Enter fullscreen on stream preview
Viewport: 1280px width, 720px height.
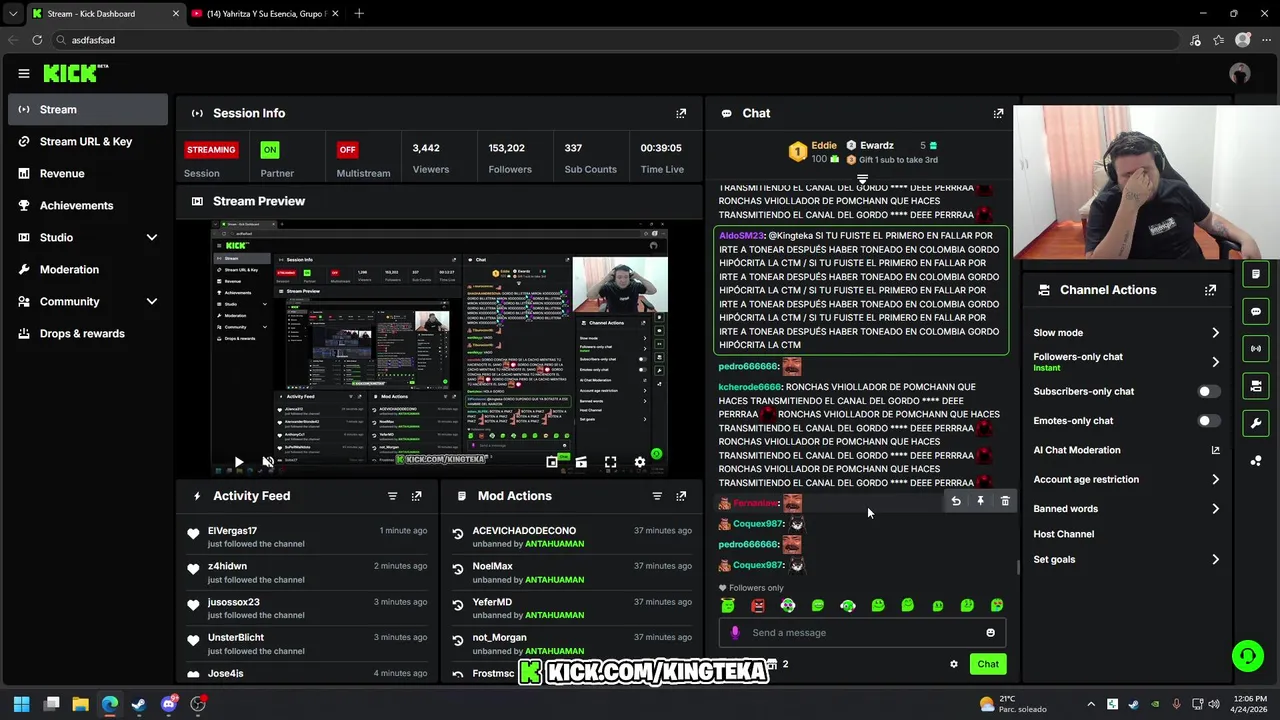[610, 462]
